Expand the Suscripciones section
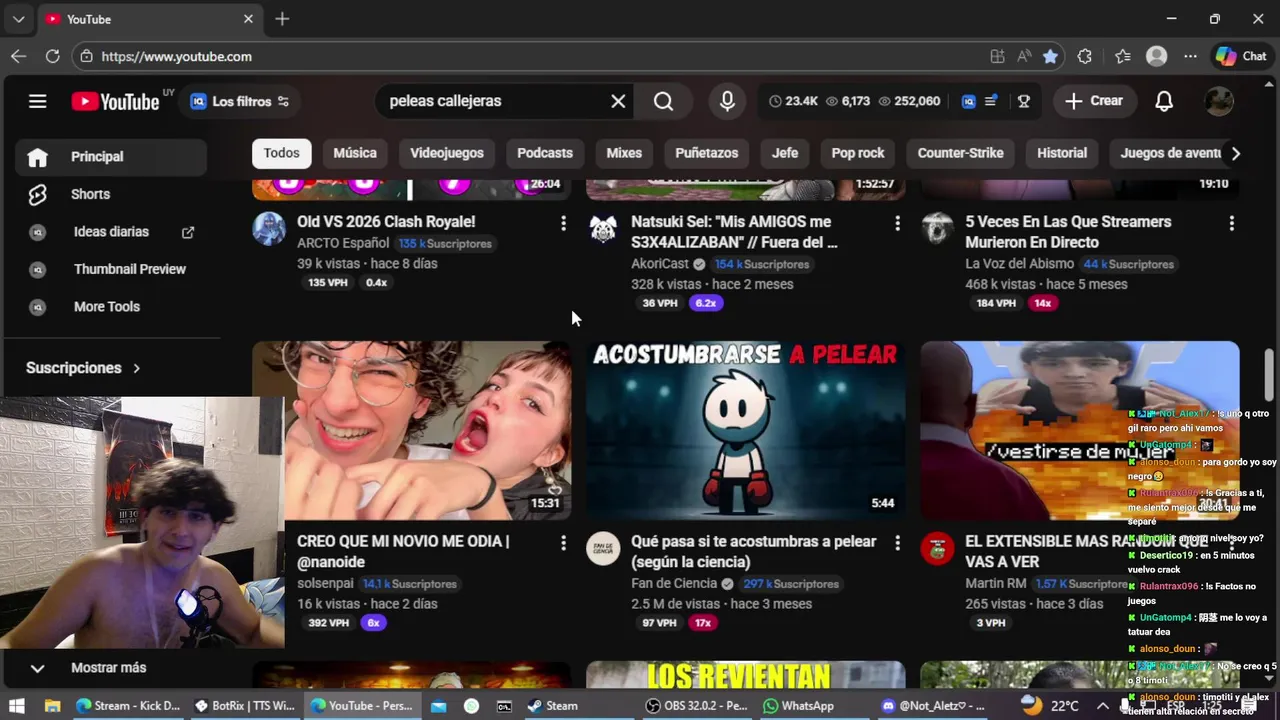 tap(83, 368)
